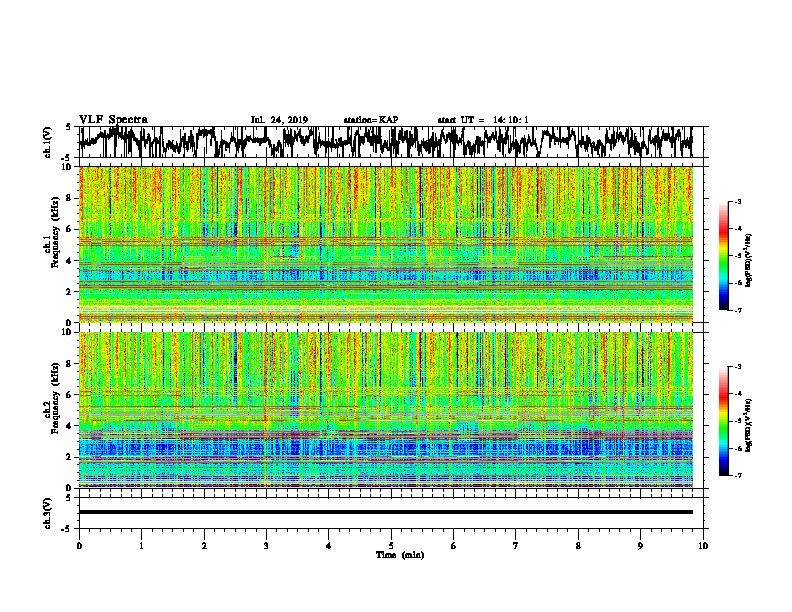Click the ch.1 colorbar log(PSD) unit label

click(749, 260)
